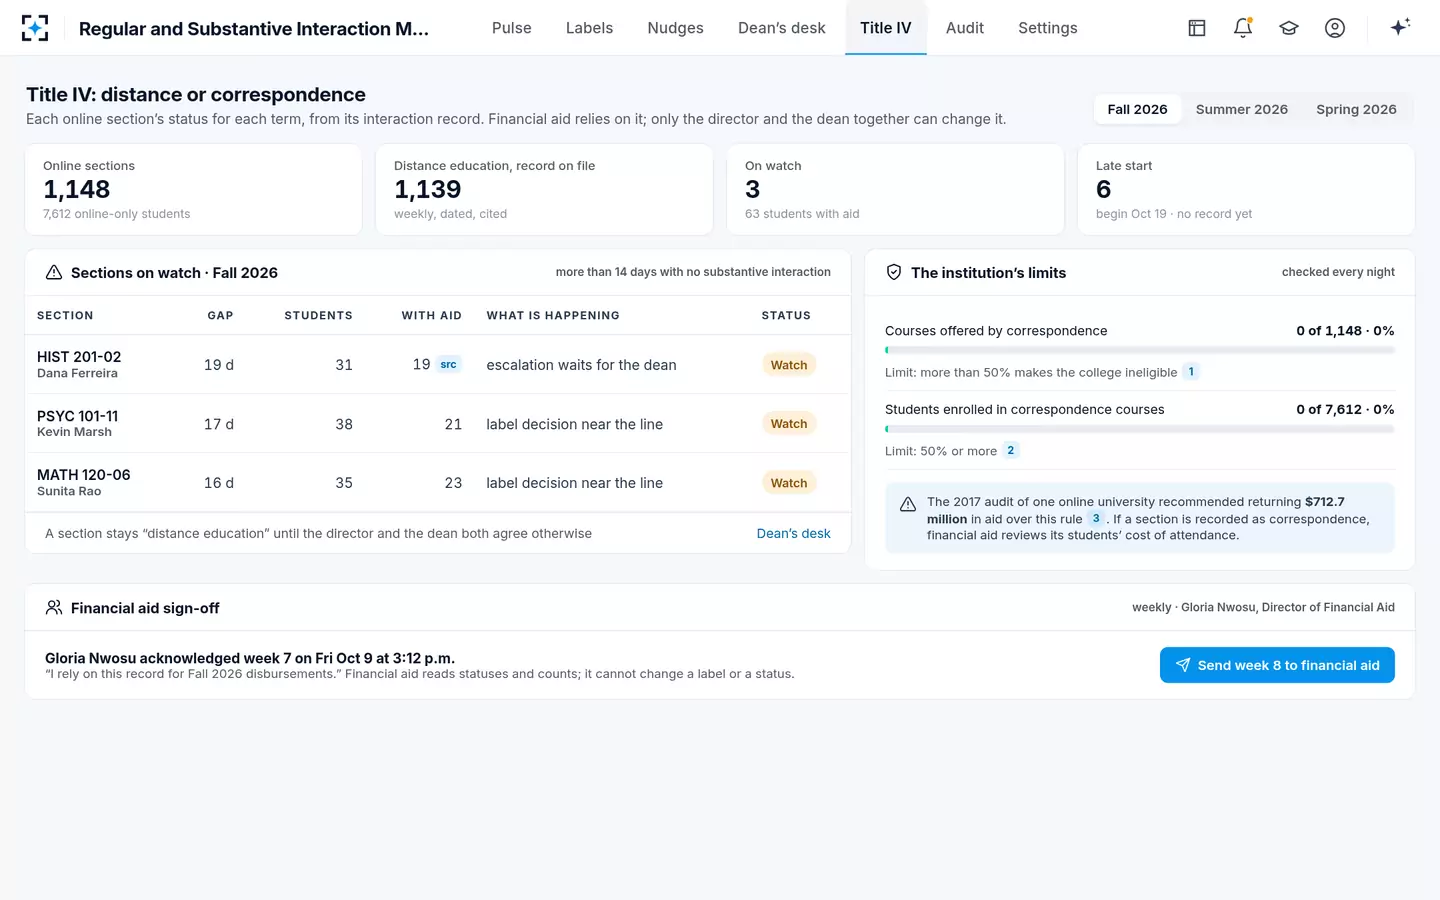Screen dimensions: 1440x900
Task: Open the Settings tab
Action: [1048, 28]
